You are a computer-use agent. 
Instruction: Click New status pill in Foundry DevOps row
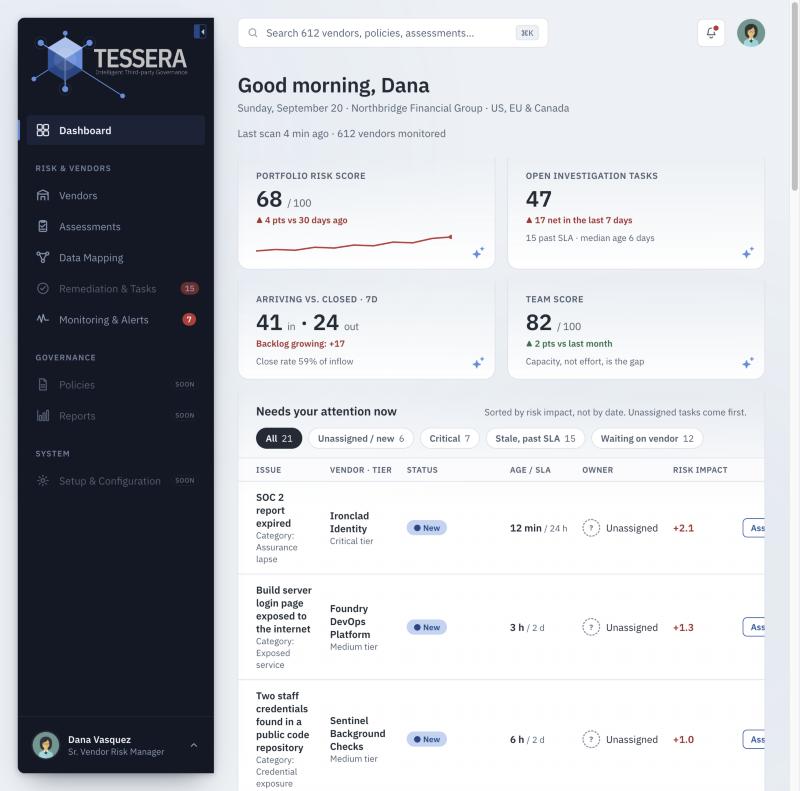[x=427, y=627]
